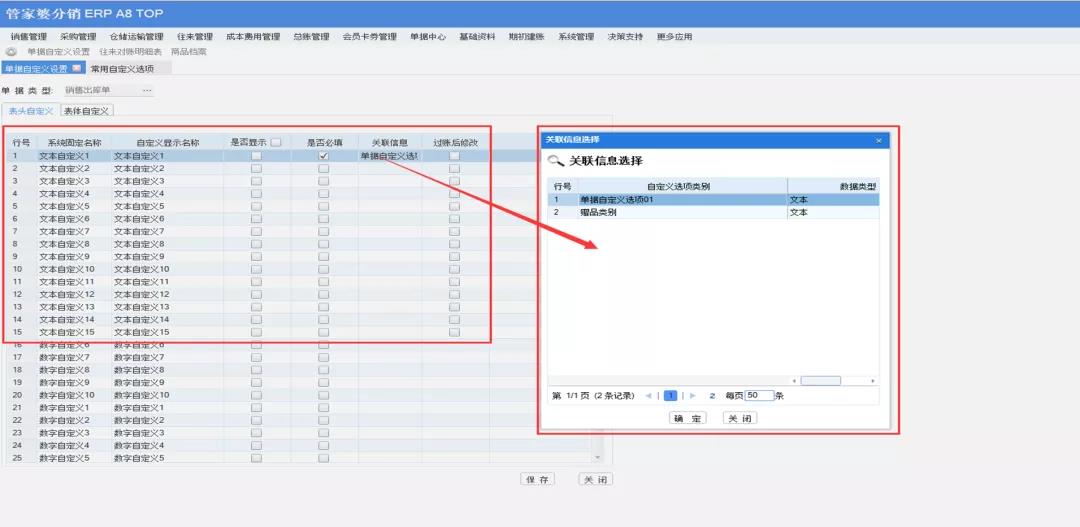The width and height of the screenshot is (1080, 527).
Task: Switch to the 表体自定义 tab
Action: click(87, 111)
